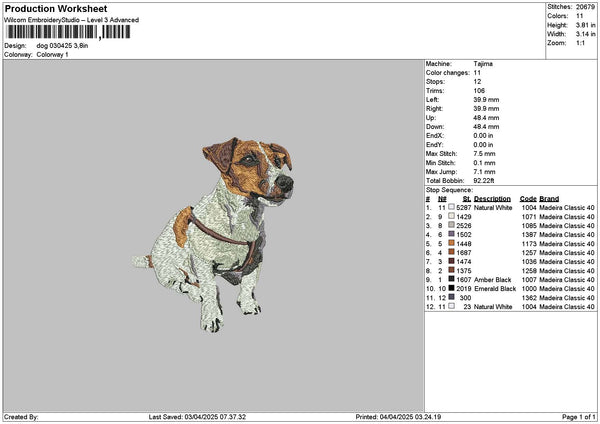
Task: Click the brown swatch for code 1258
Action: [452, 270]
